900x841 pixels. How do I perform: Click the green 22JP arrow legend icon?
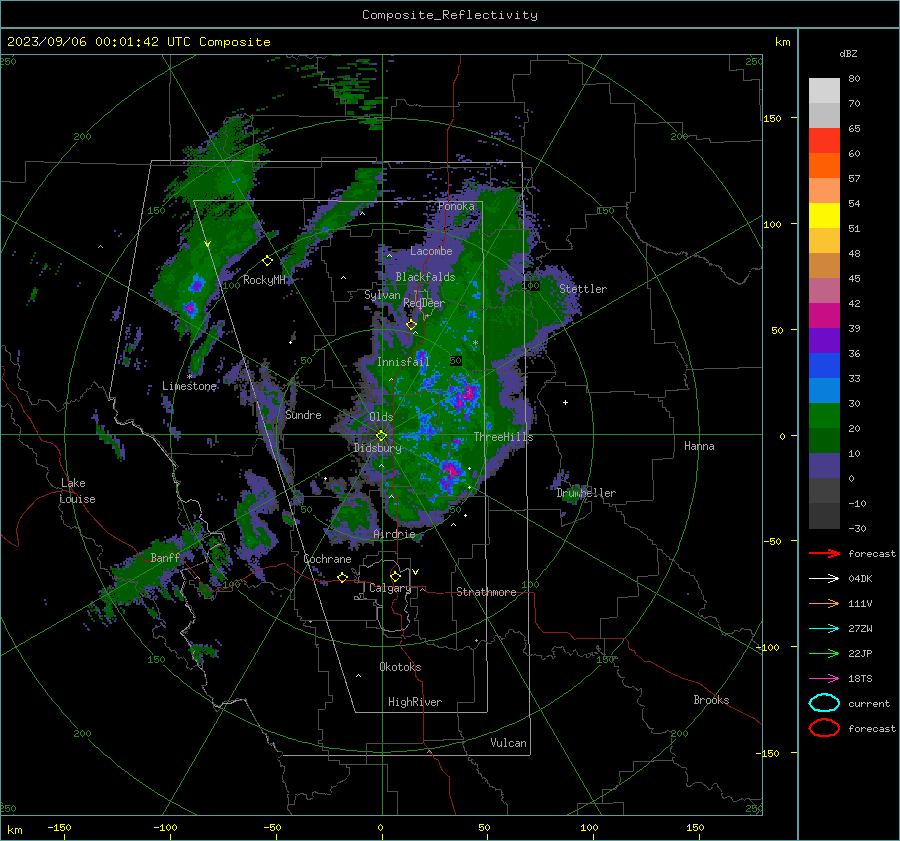[824, 653]
